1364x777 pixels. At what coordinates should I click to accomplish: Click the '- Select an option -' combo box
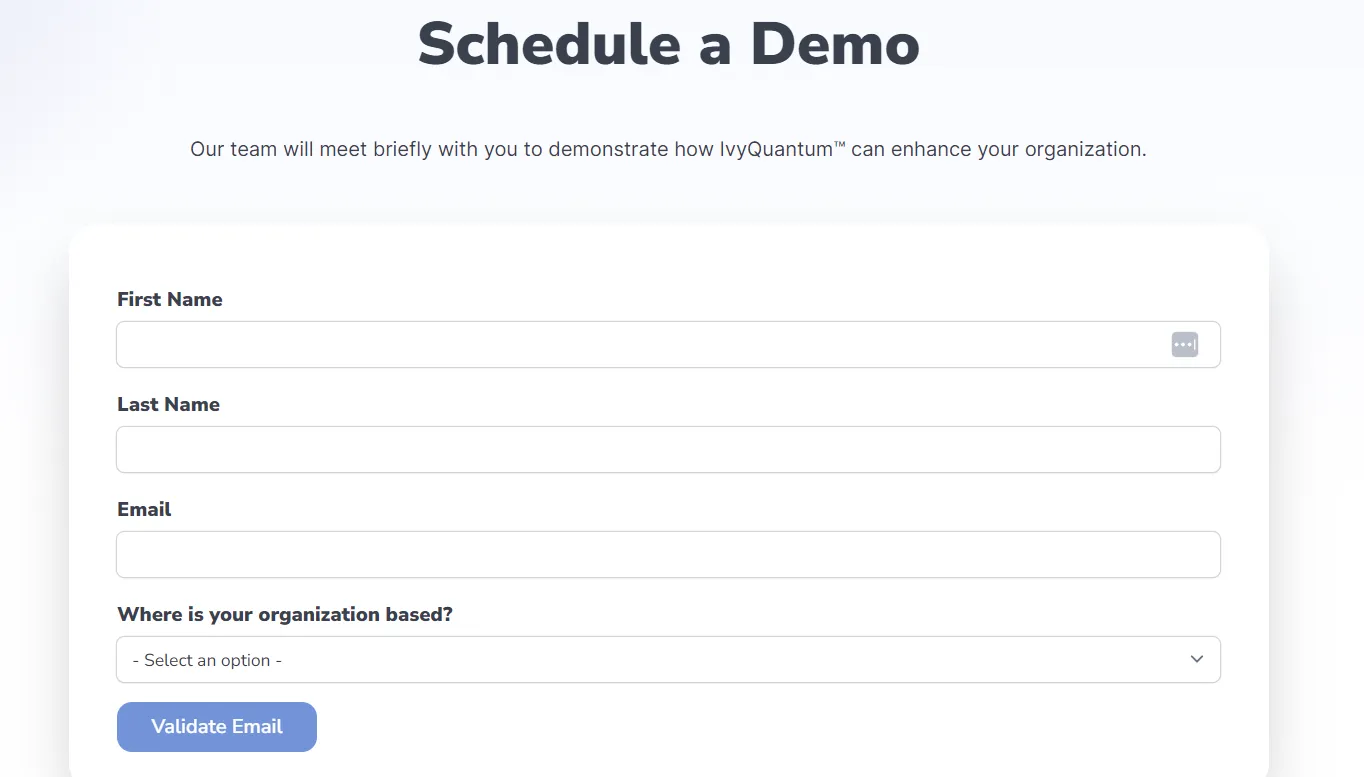tap(668, 659)
